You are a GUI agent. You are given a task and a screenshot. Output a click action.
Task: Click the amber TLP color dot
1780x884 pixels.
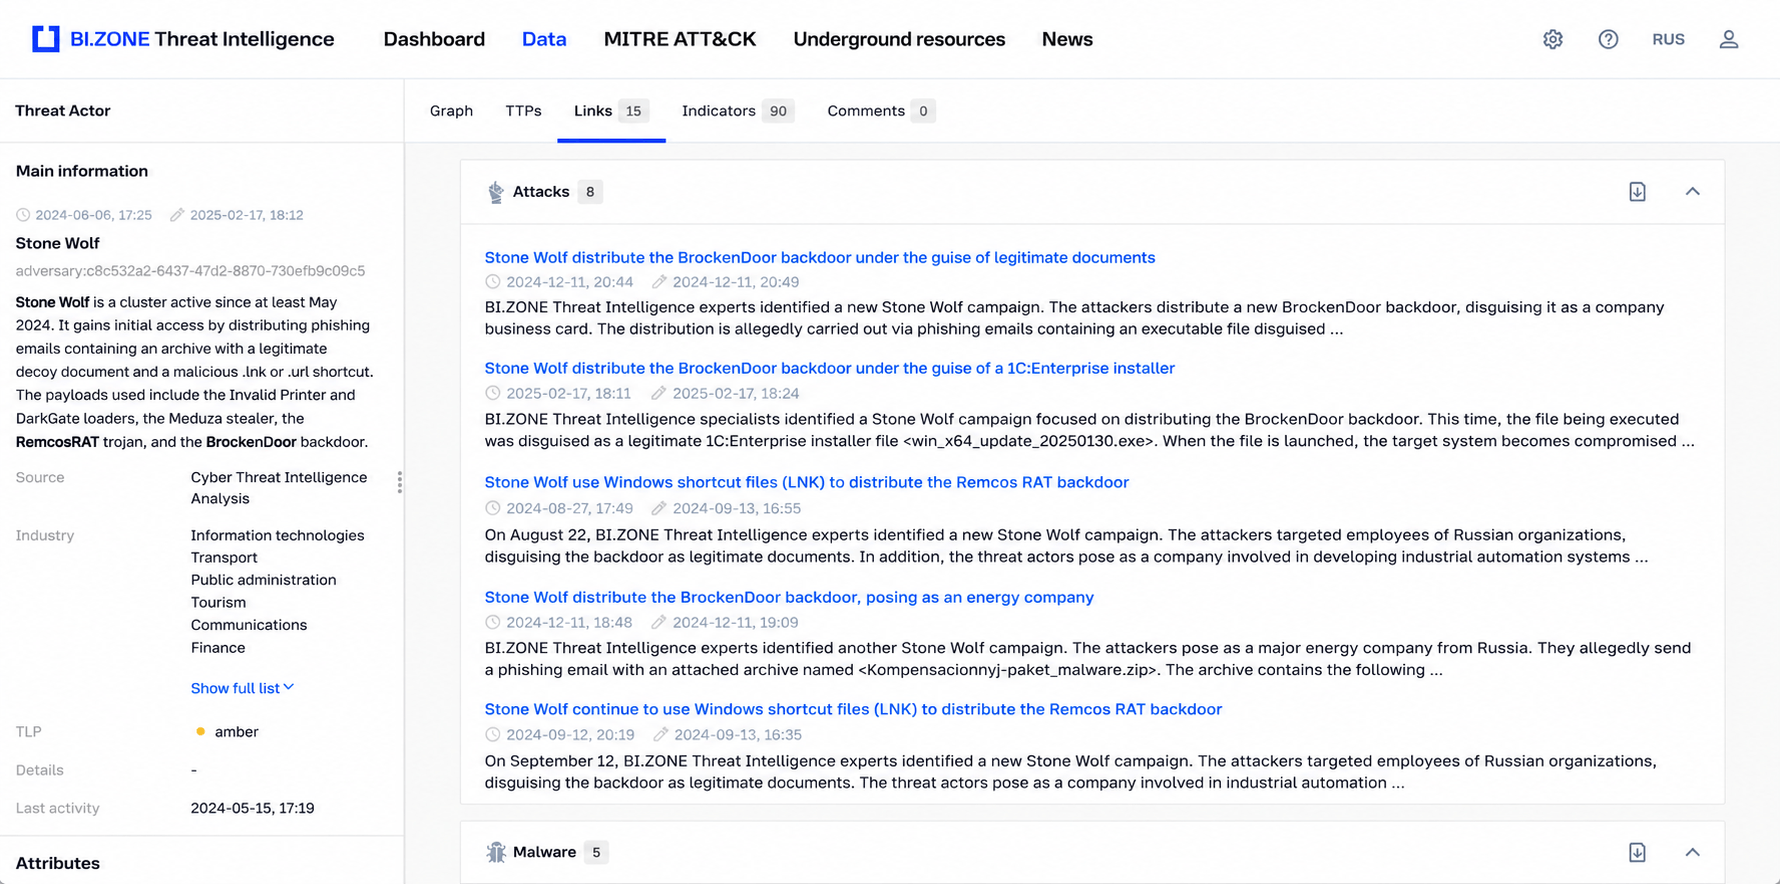(200, 732)
